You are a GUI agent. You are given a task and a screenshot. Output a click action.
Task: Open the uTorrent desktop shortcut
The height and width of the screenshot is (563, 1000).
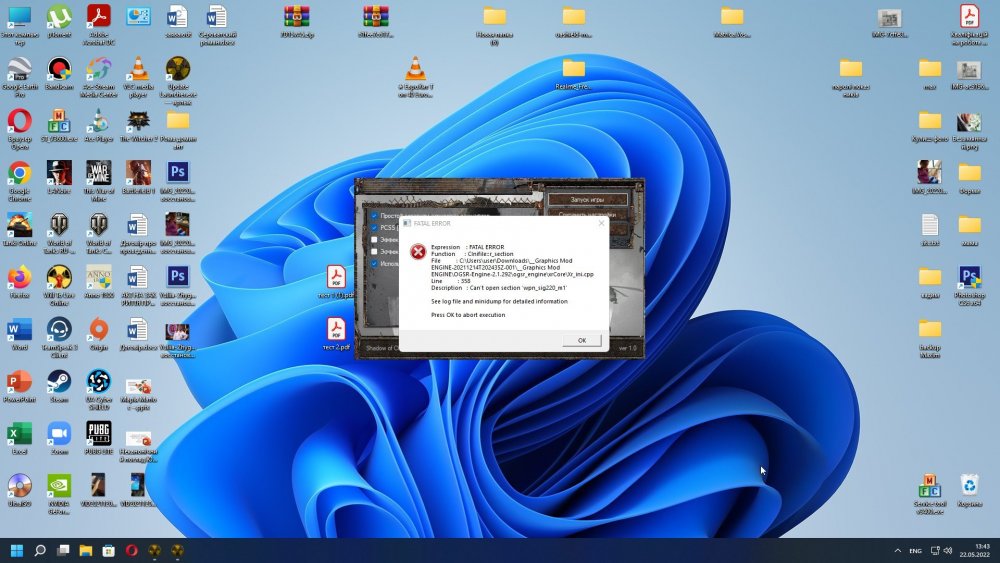click(x=59, y=16)
